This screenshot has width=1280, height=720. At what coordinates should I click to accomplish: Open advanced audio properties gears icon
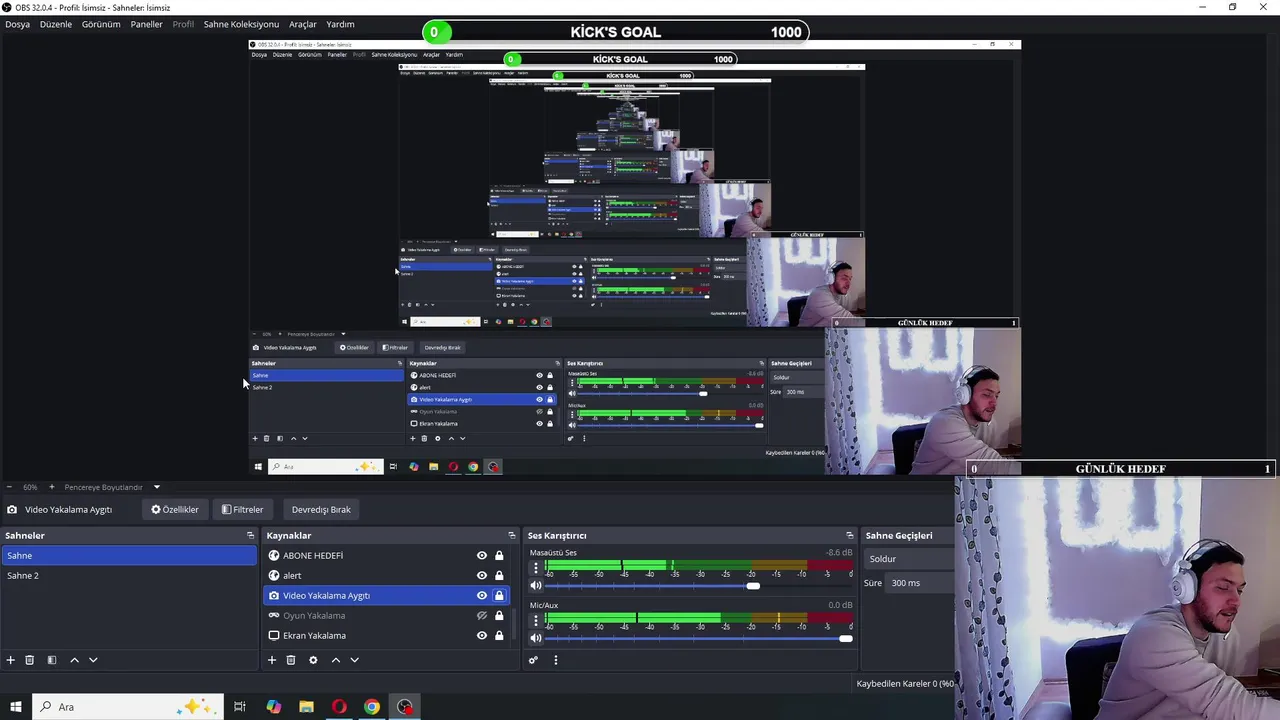(533, 660)
